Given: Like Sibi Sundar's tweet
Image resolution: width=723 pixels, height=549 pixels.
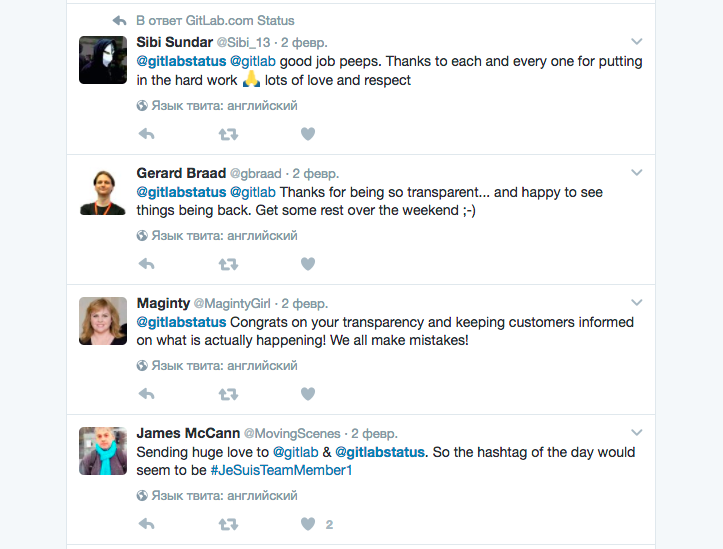Looking at the screenshot, I should pos(308,133).
